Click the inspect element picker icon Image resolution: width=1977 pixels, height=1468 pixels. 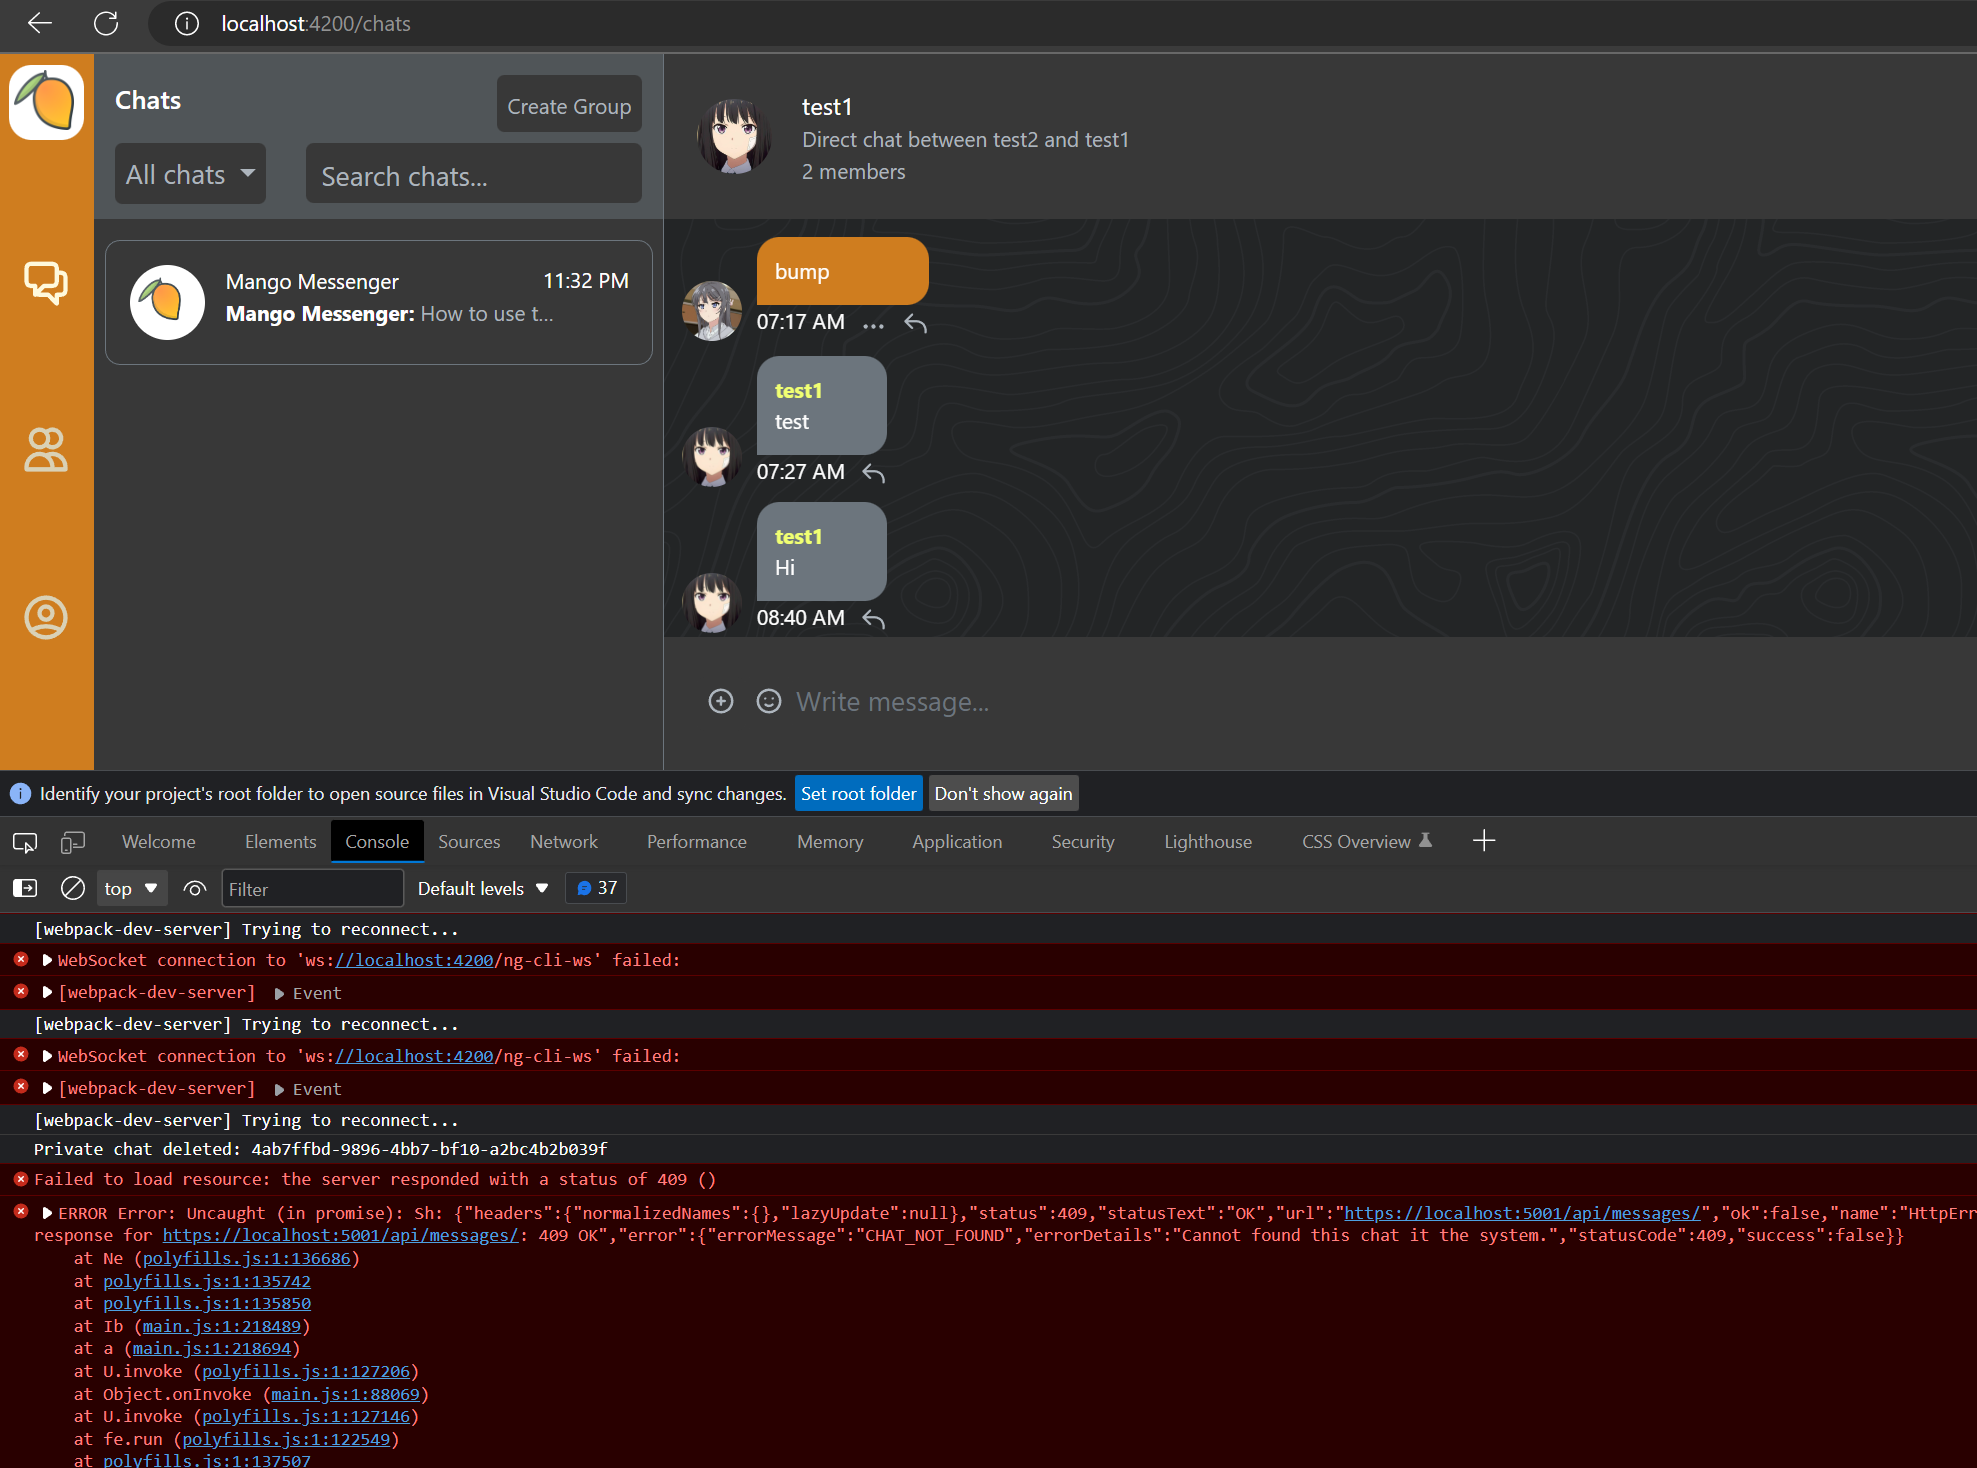(x=25, y=842)
